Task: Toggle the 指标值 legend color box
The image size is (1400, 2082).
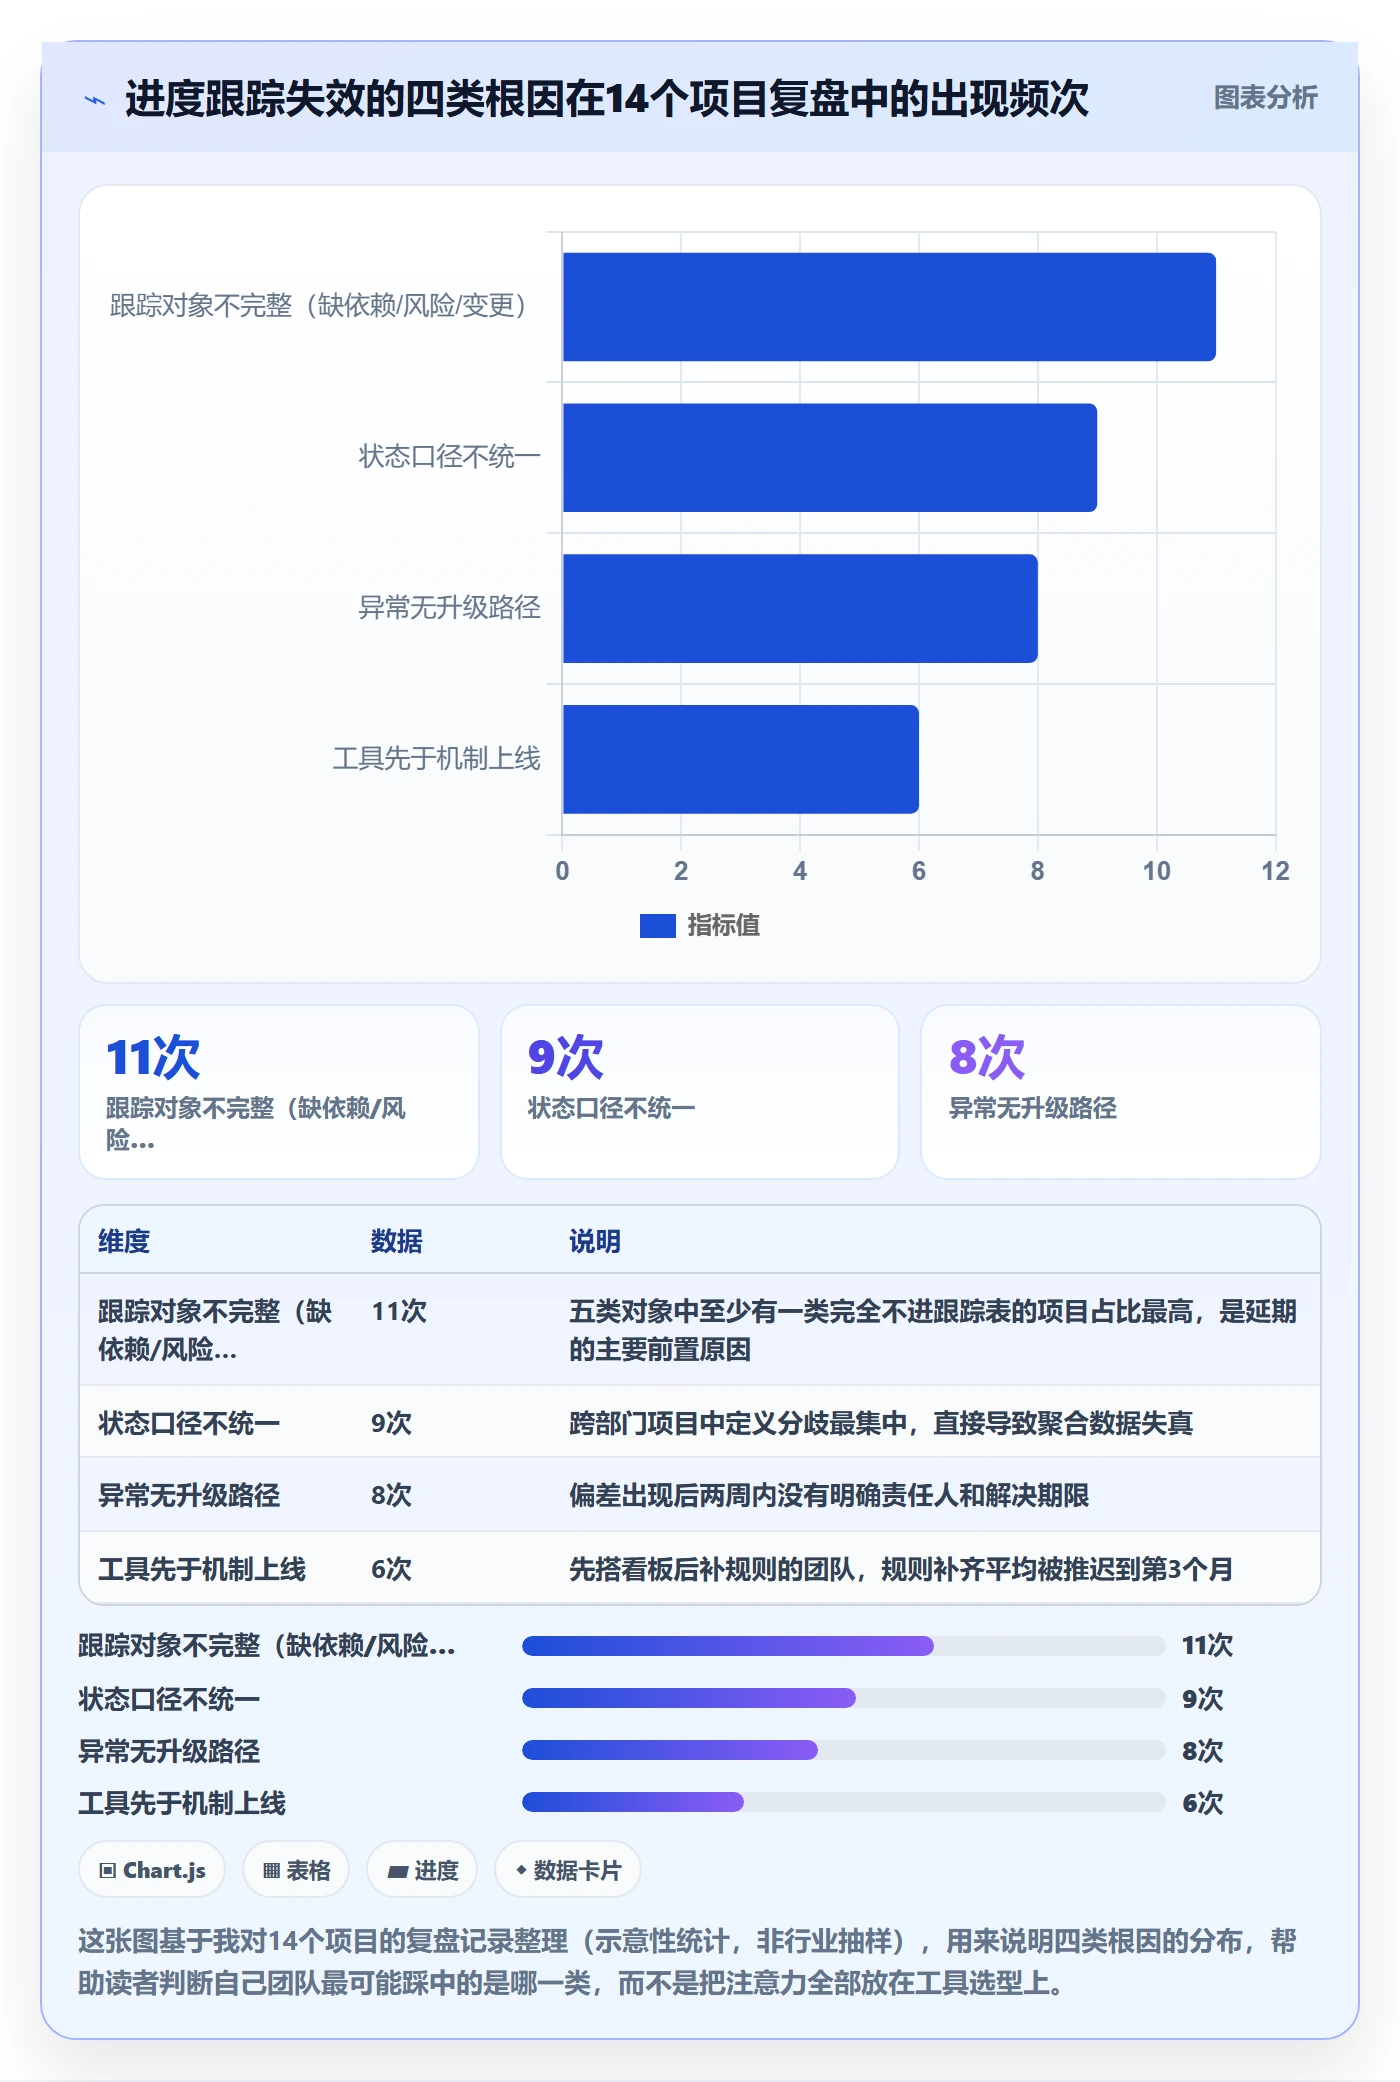Action: (x=657, y=926)
